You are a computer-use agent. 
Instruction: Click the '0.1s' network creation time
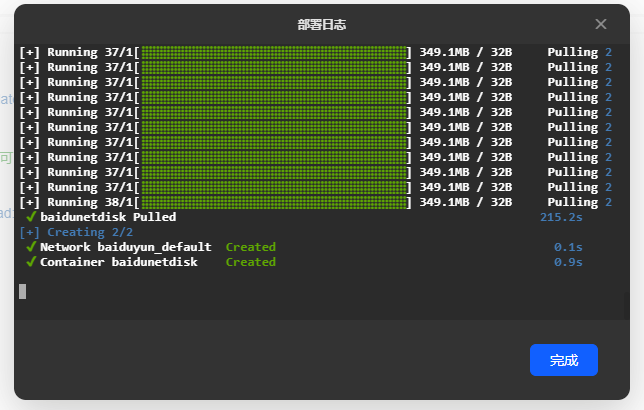568,247
